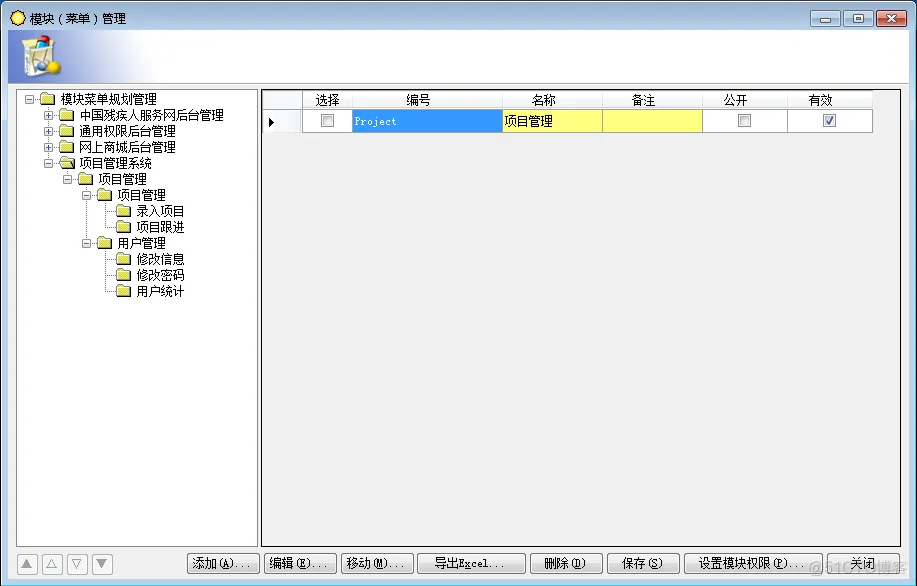Select the 用户统计 tree item

point(160,291)
